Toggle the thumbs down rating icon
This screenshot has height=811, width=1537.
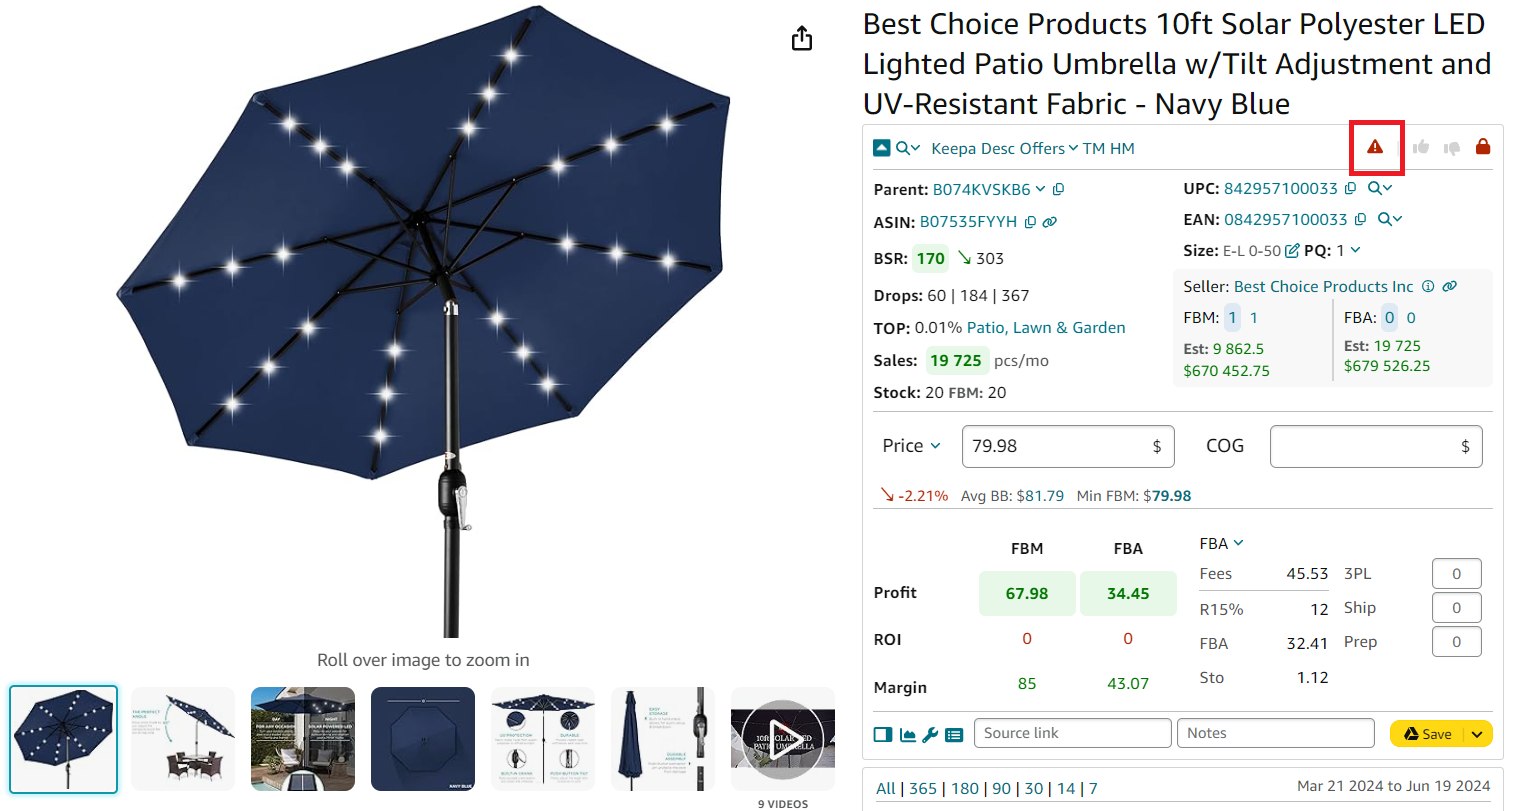coord(1451,146)
